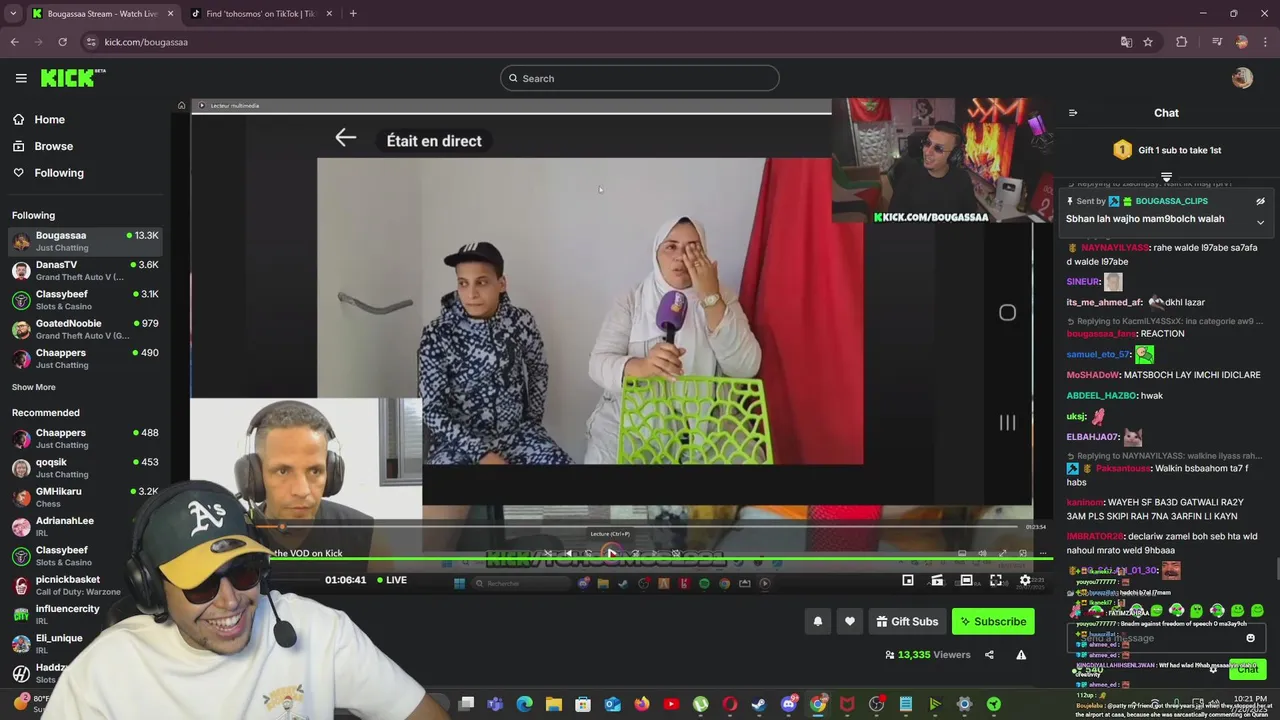Image resolution: width=1280 pixels, height=720 pixels.
Task: Open OBS Studio from taskbar
Action: 877,705
